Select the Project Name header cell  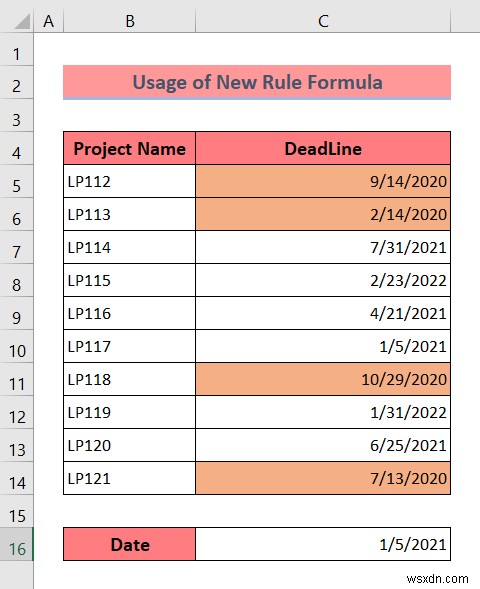[130, 148]
